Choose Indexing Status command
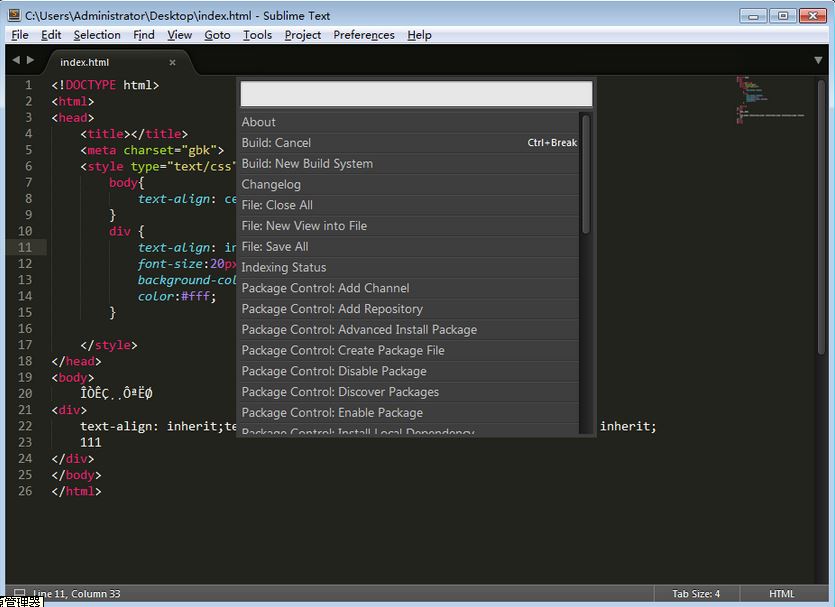 [409, 267]
